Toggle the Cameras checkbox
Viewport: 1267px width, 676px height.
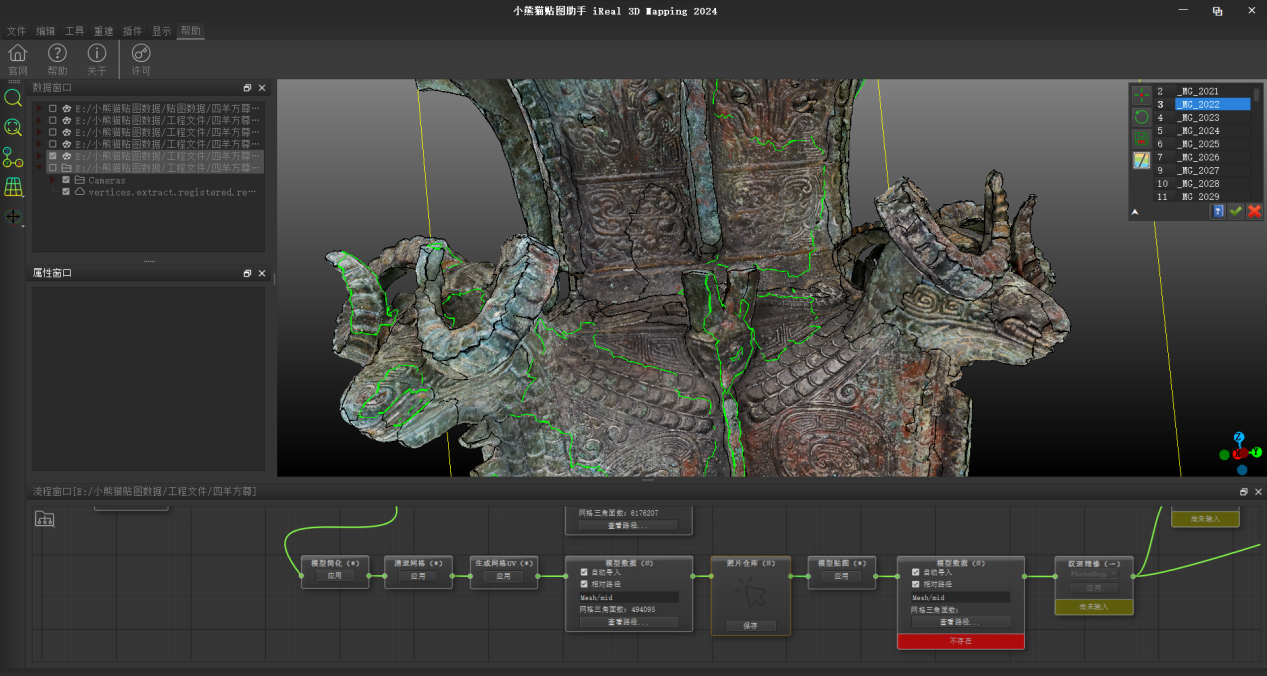(x=66, y=180)
